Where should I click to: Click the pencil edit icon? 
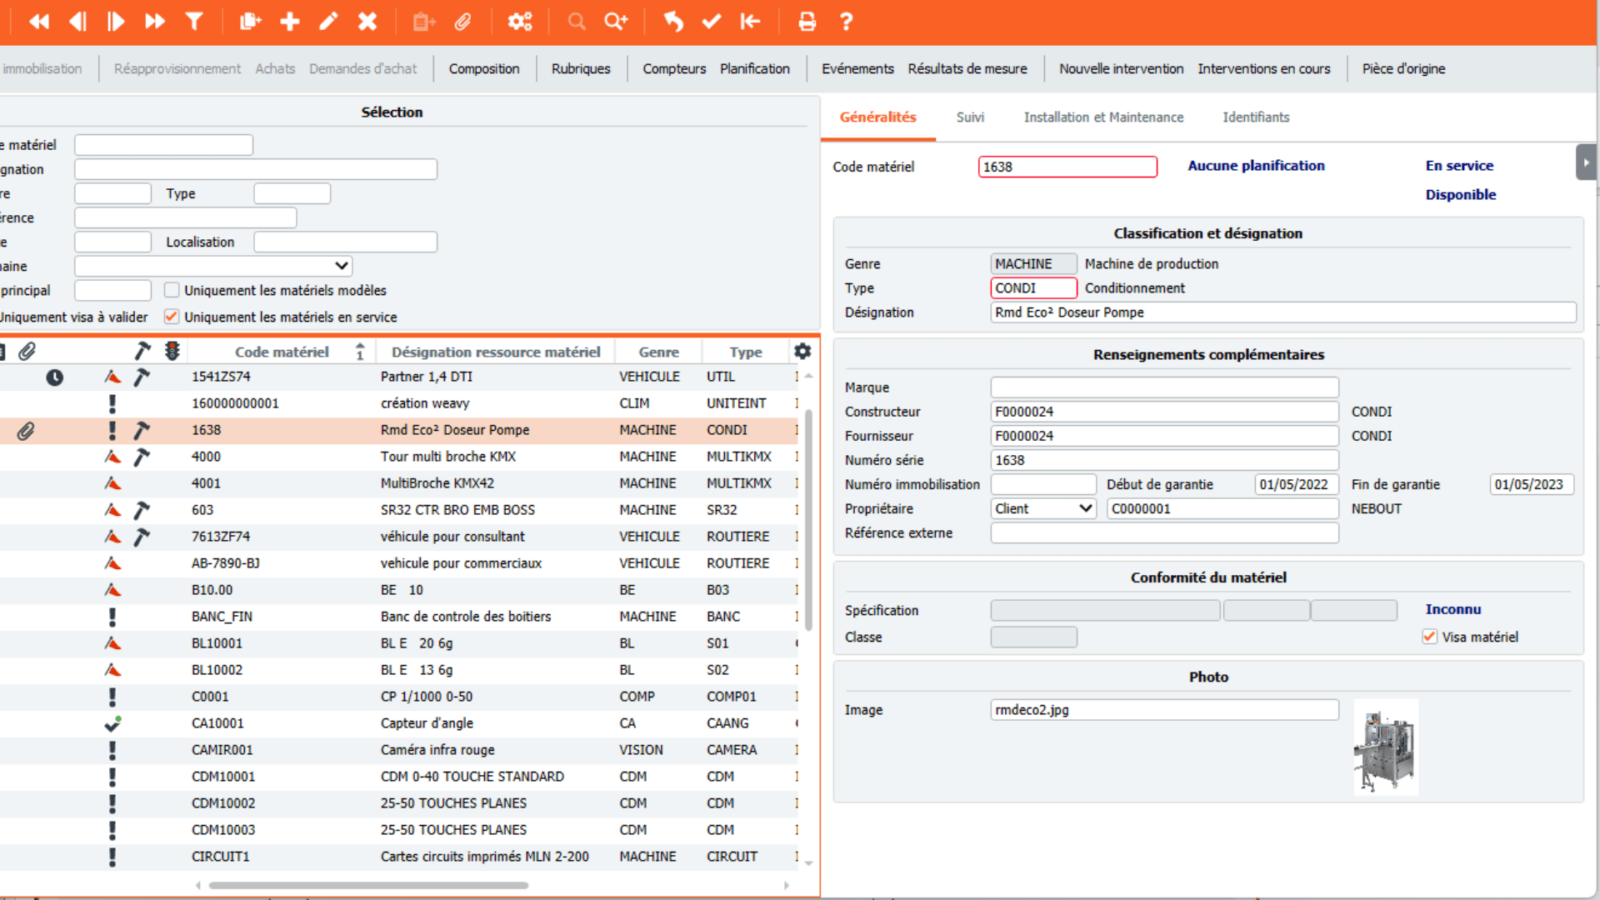(328, 21)
